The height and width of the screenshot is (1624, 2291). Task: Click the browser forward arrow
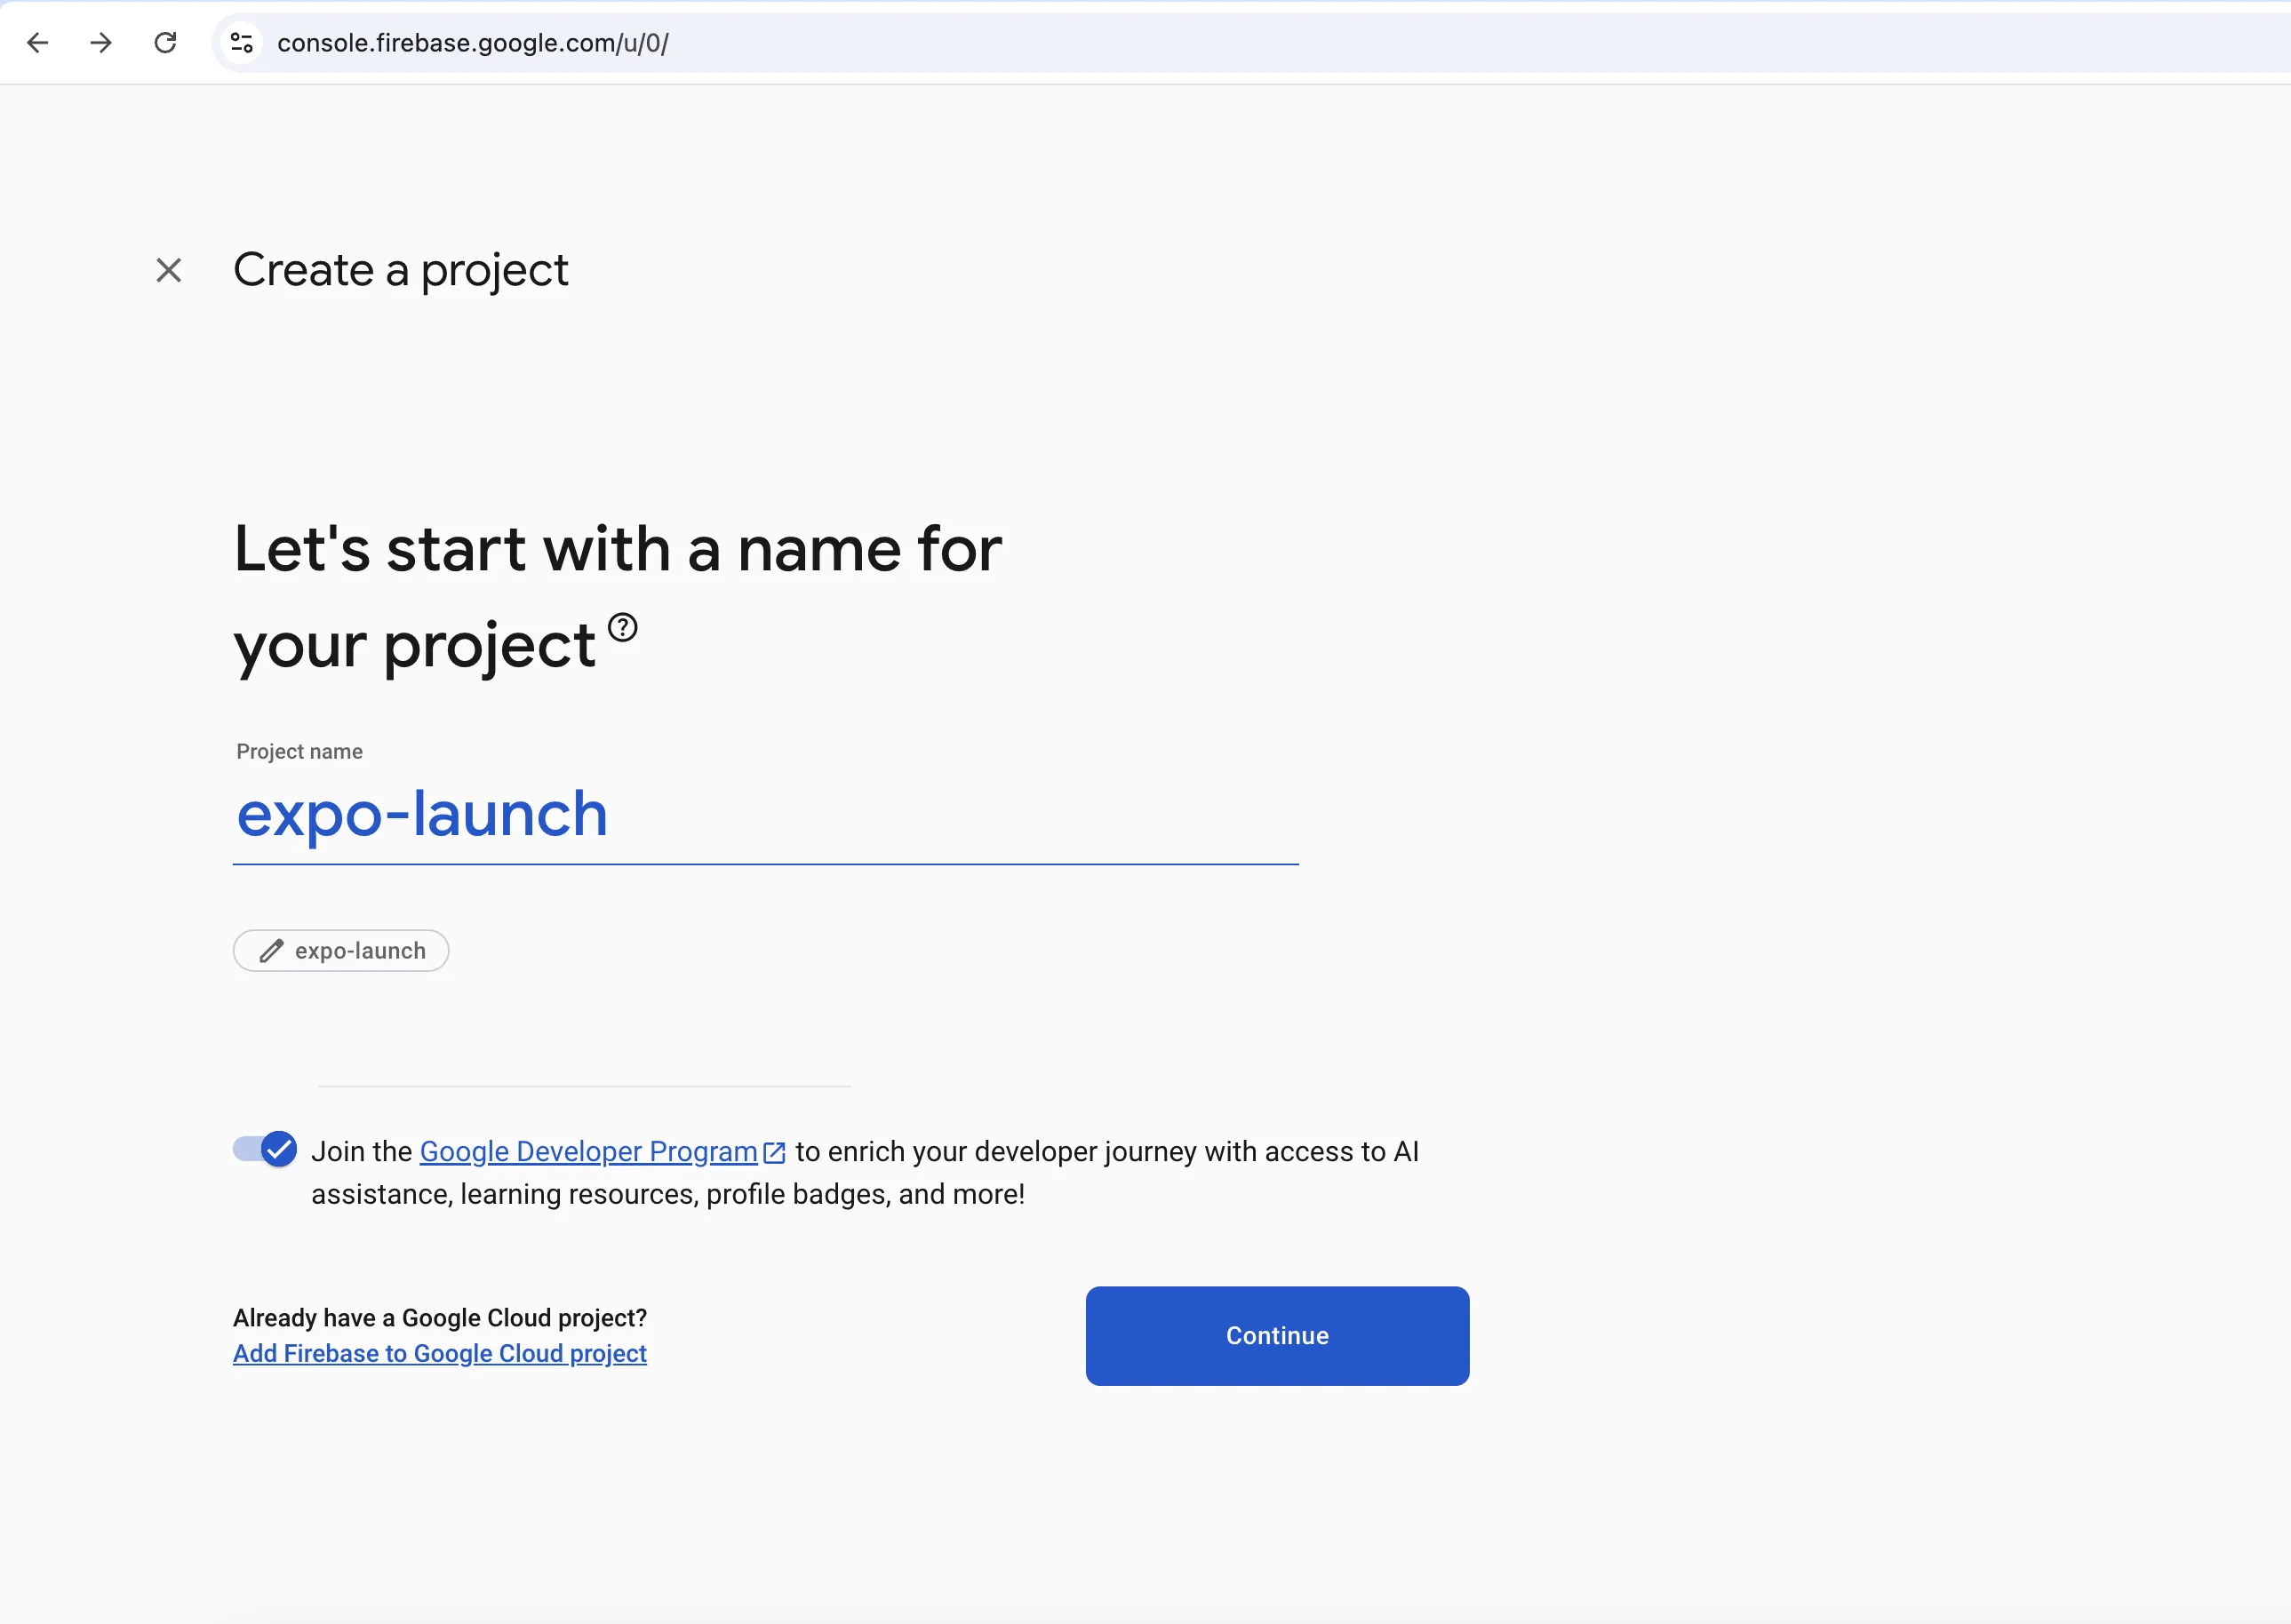[101, 43]
